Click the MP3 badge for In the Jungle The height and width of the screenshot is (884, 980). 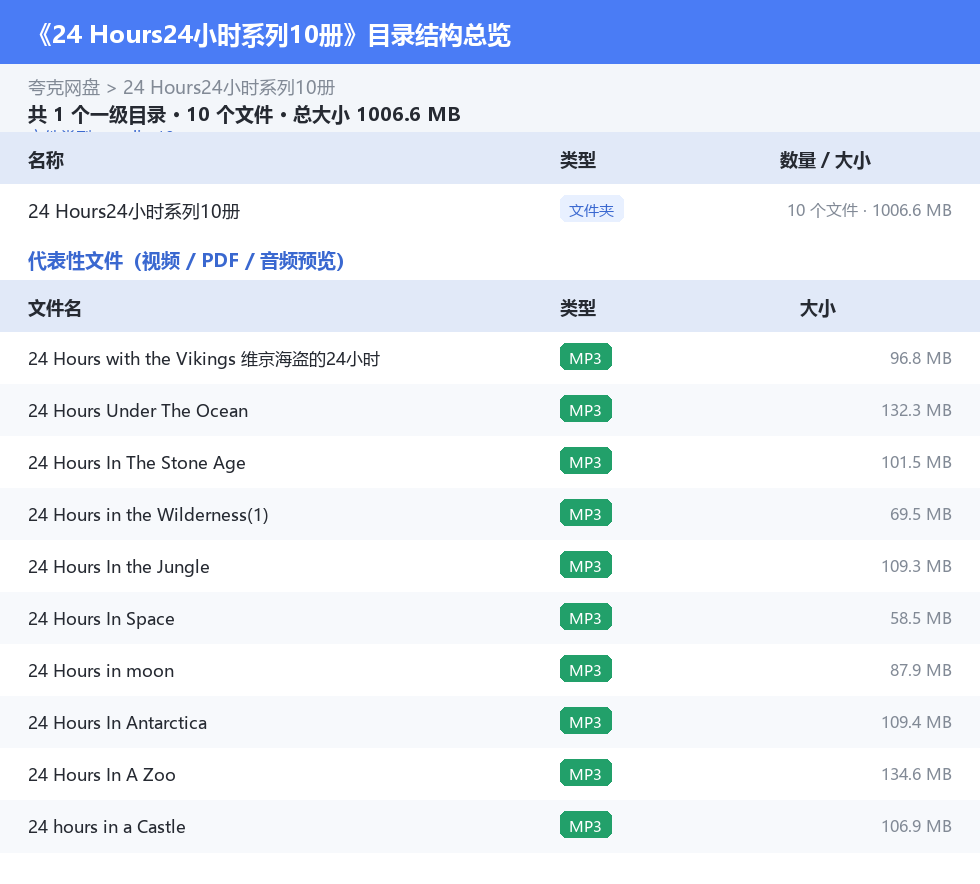coord(586,565)
